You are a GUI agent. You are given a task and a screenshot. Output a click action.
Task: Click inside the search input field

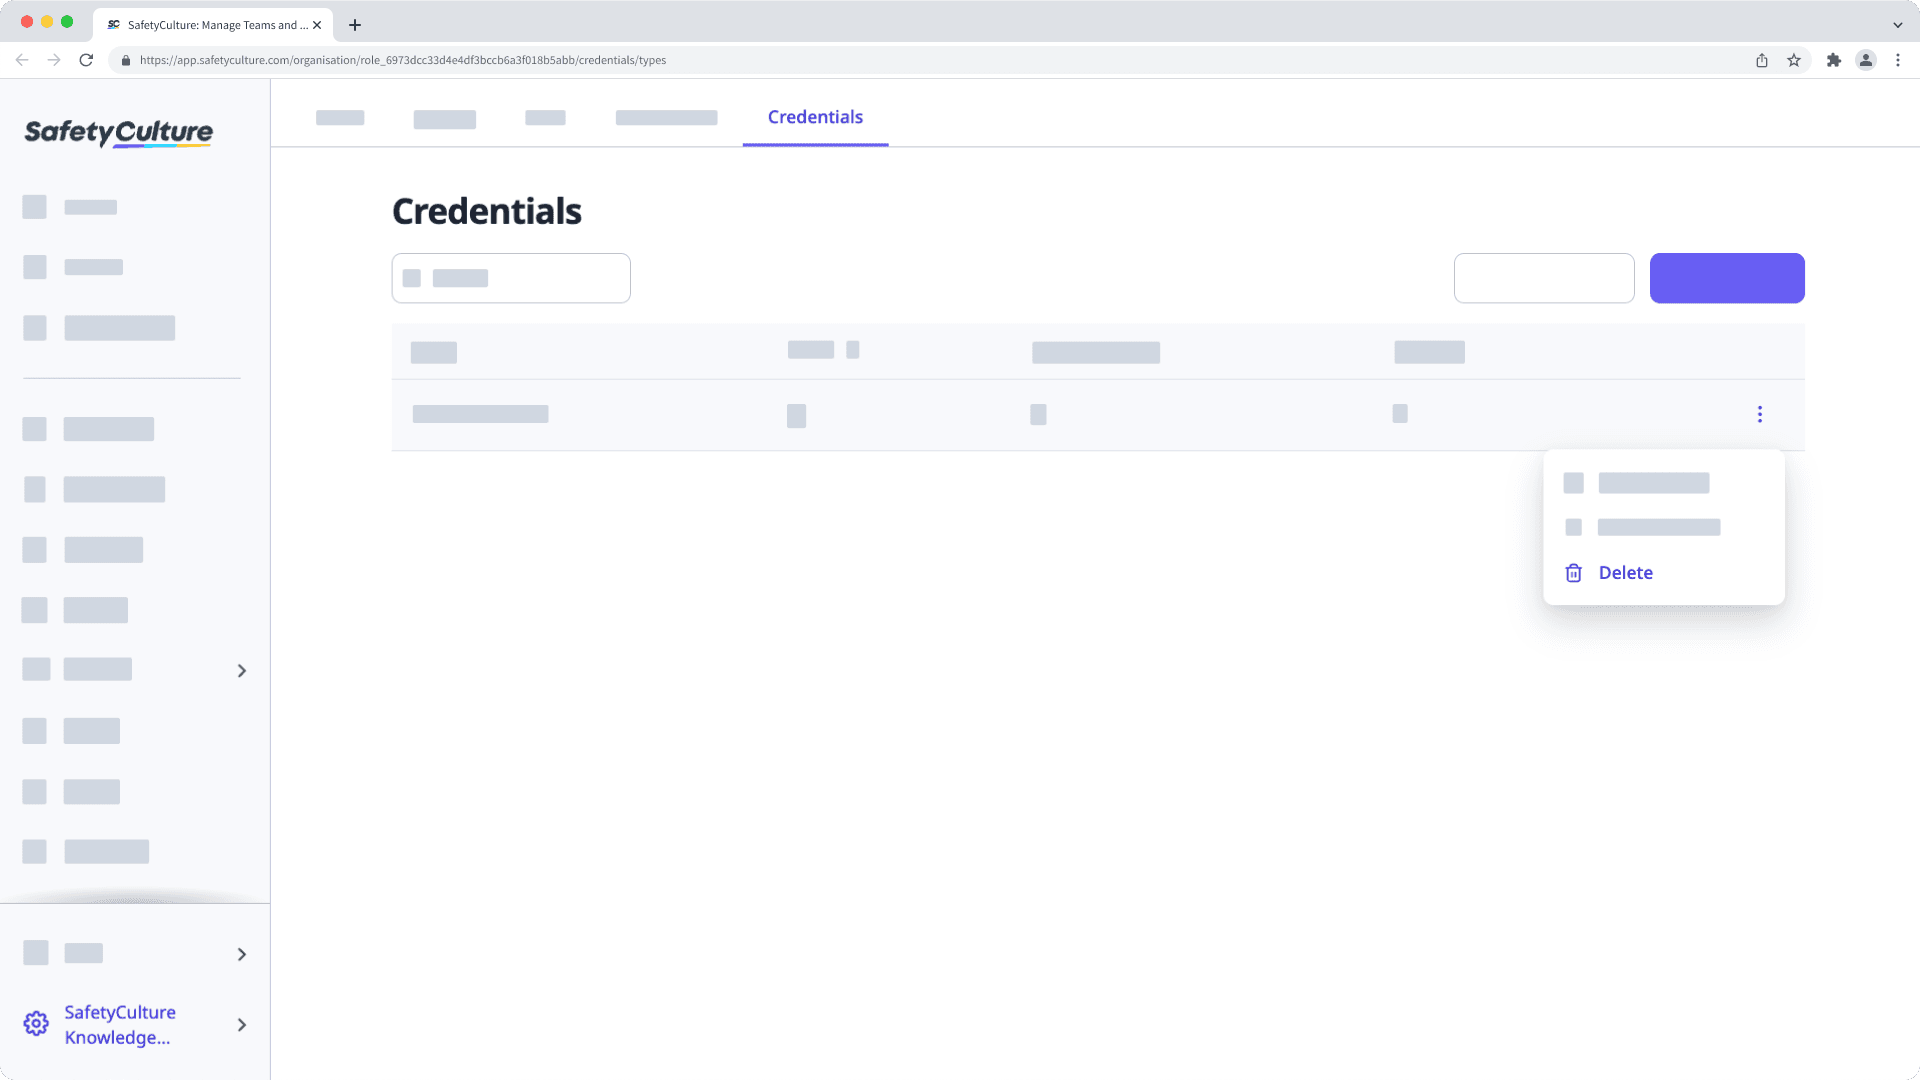point(510,278)
